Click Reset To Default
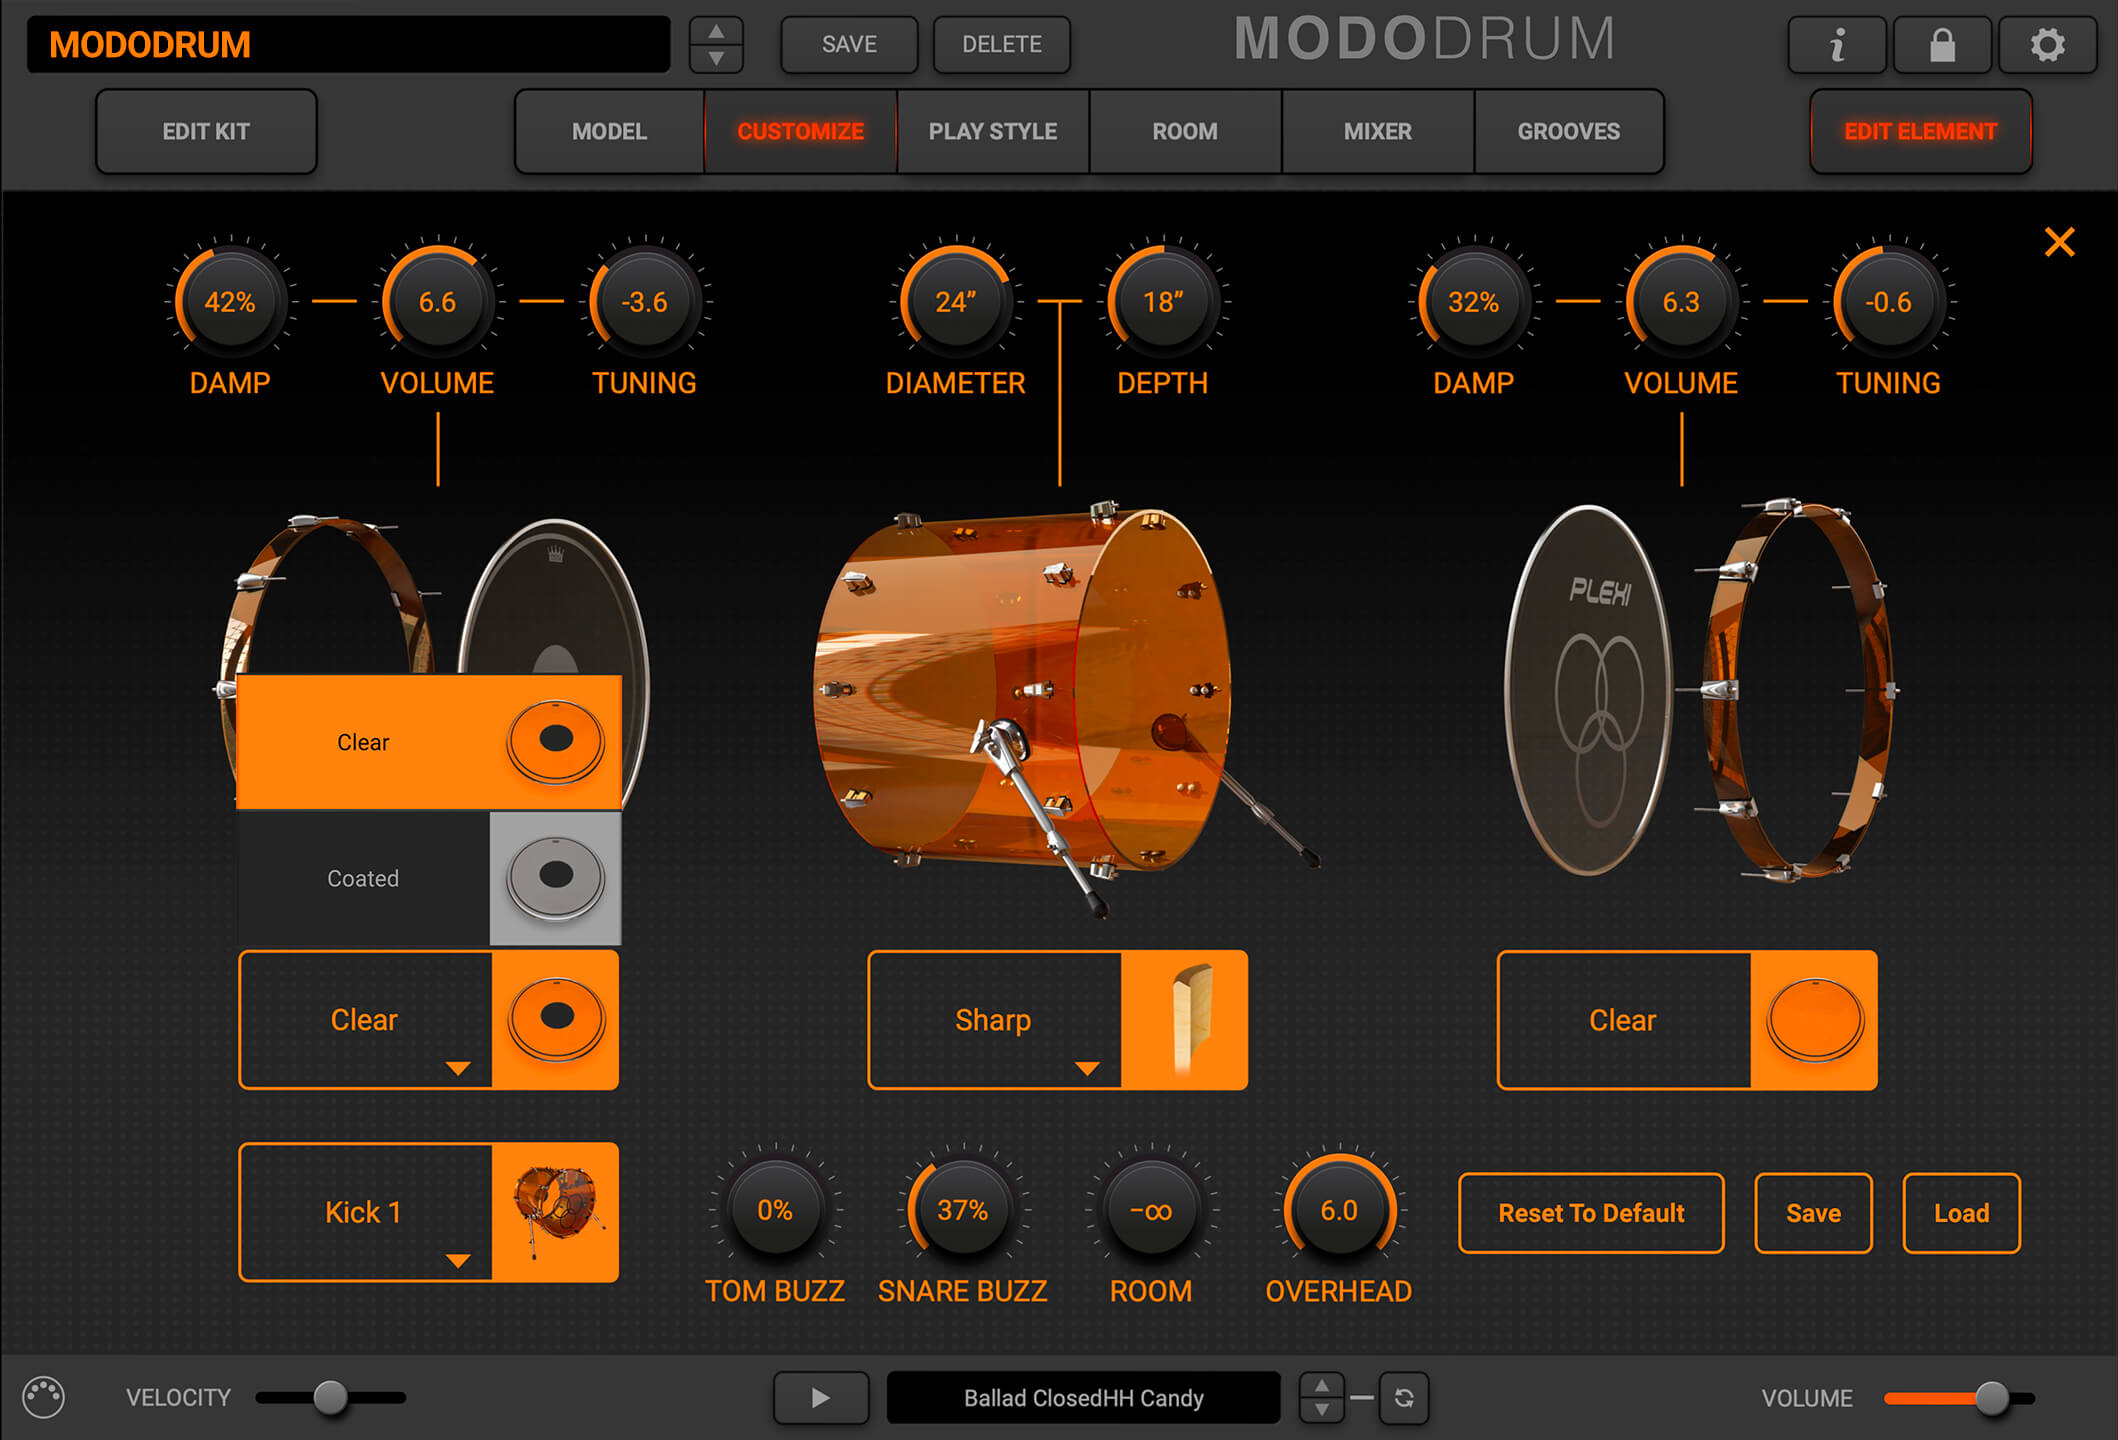The image size is (2118, 1440). (1590, 1212)
